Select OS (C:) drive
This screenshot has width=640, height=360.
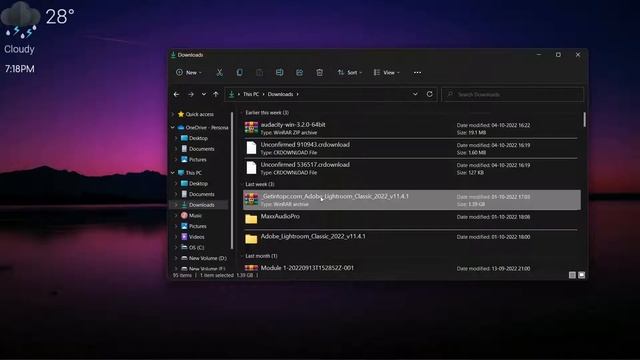[x=196, y=247]
